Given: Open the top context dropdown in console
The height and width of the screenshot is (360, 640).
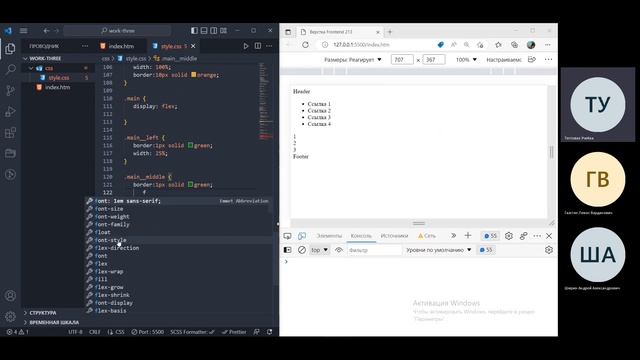Looking at the screenshot, I should tap(320, 250).
